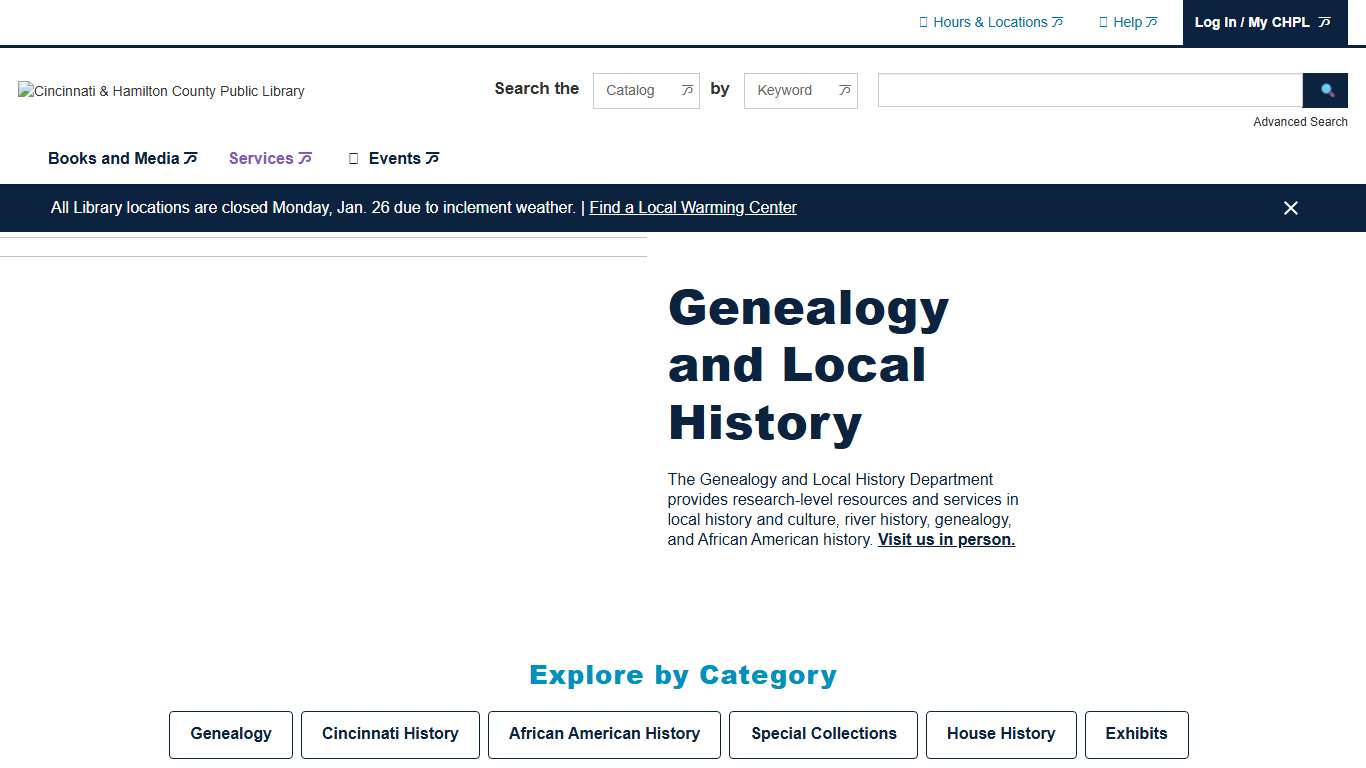Expand the Catalog selector arrow icon
The height and width of the screenshot is (768, 1366).
pyautogui.click(x=687, y=90)
